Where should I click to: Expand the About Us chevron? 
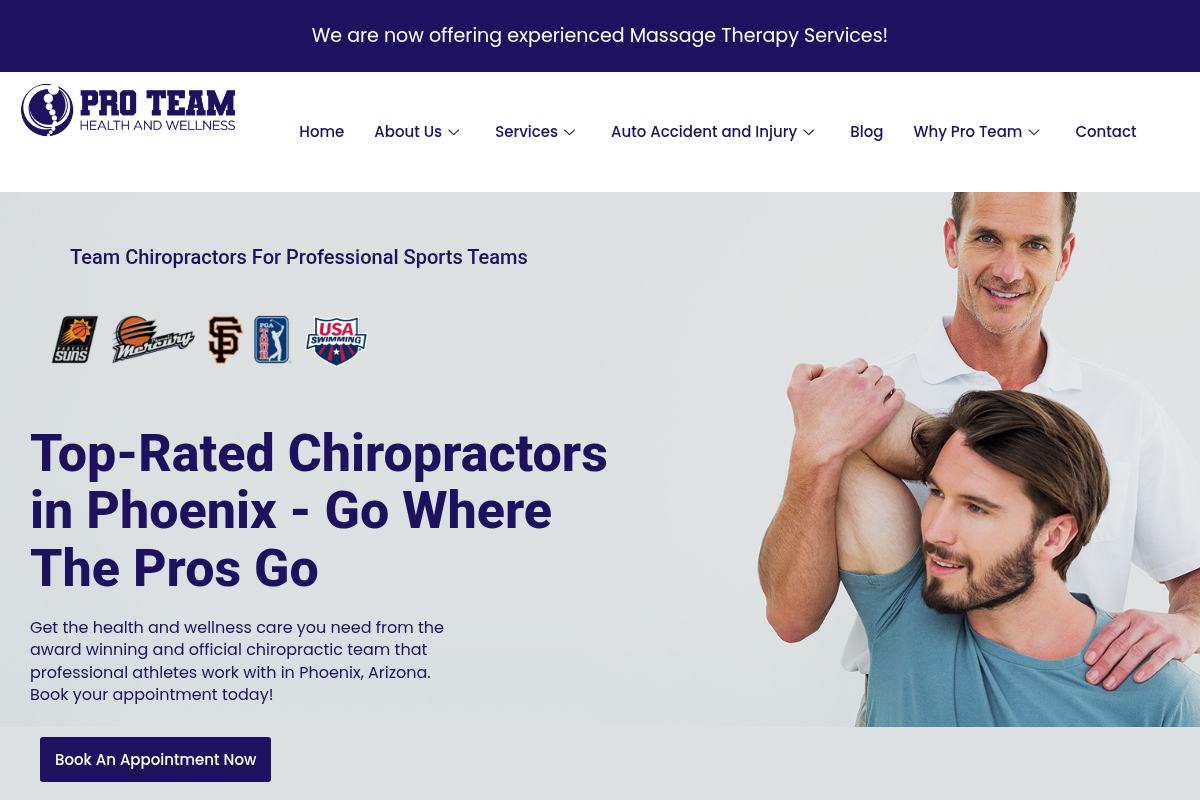click(x=454, y=132)
